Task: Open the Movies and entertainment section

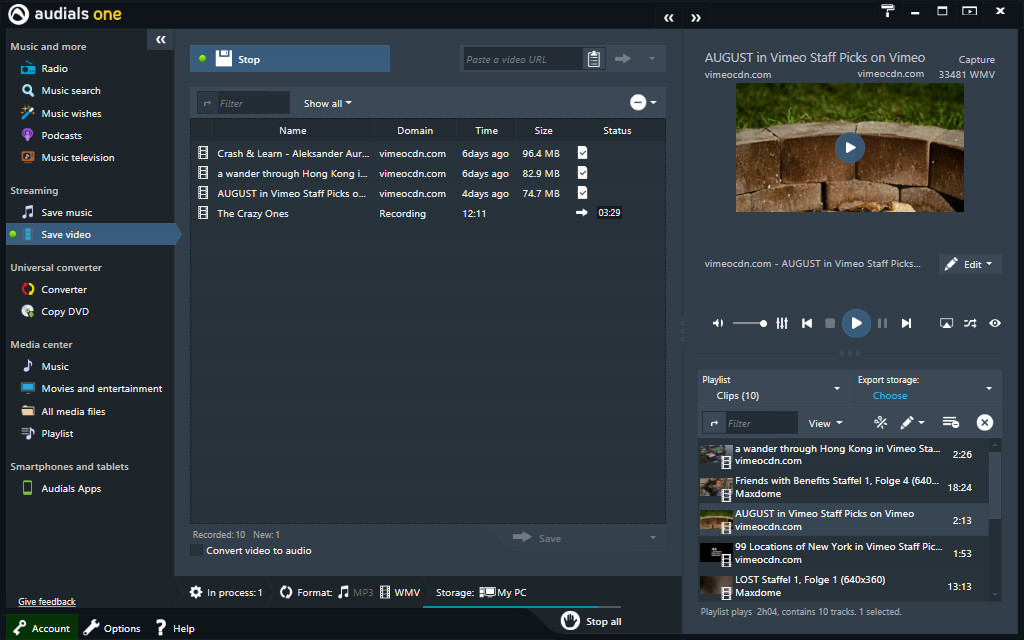Action: [100, 388]
